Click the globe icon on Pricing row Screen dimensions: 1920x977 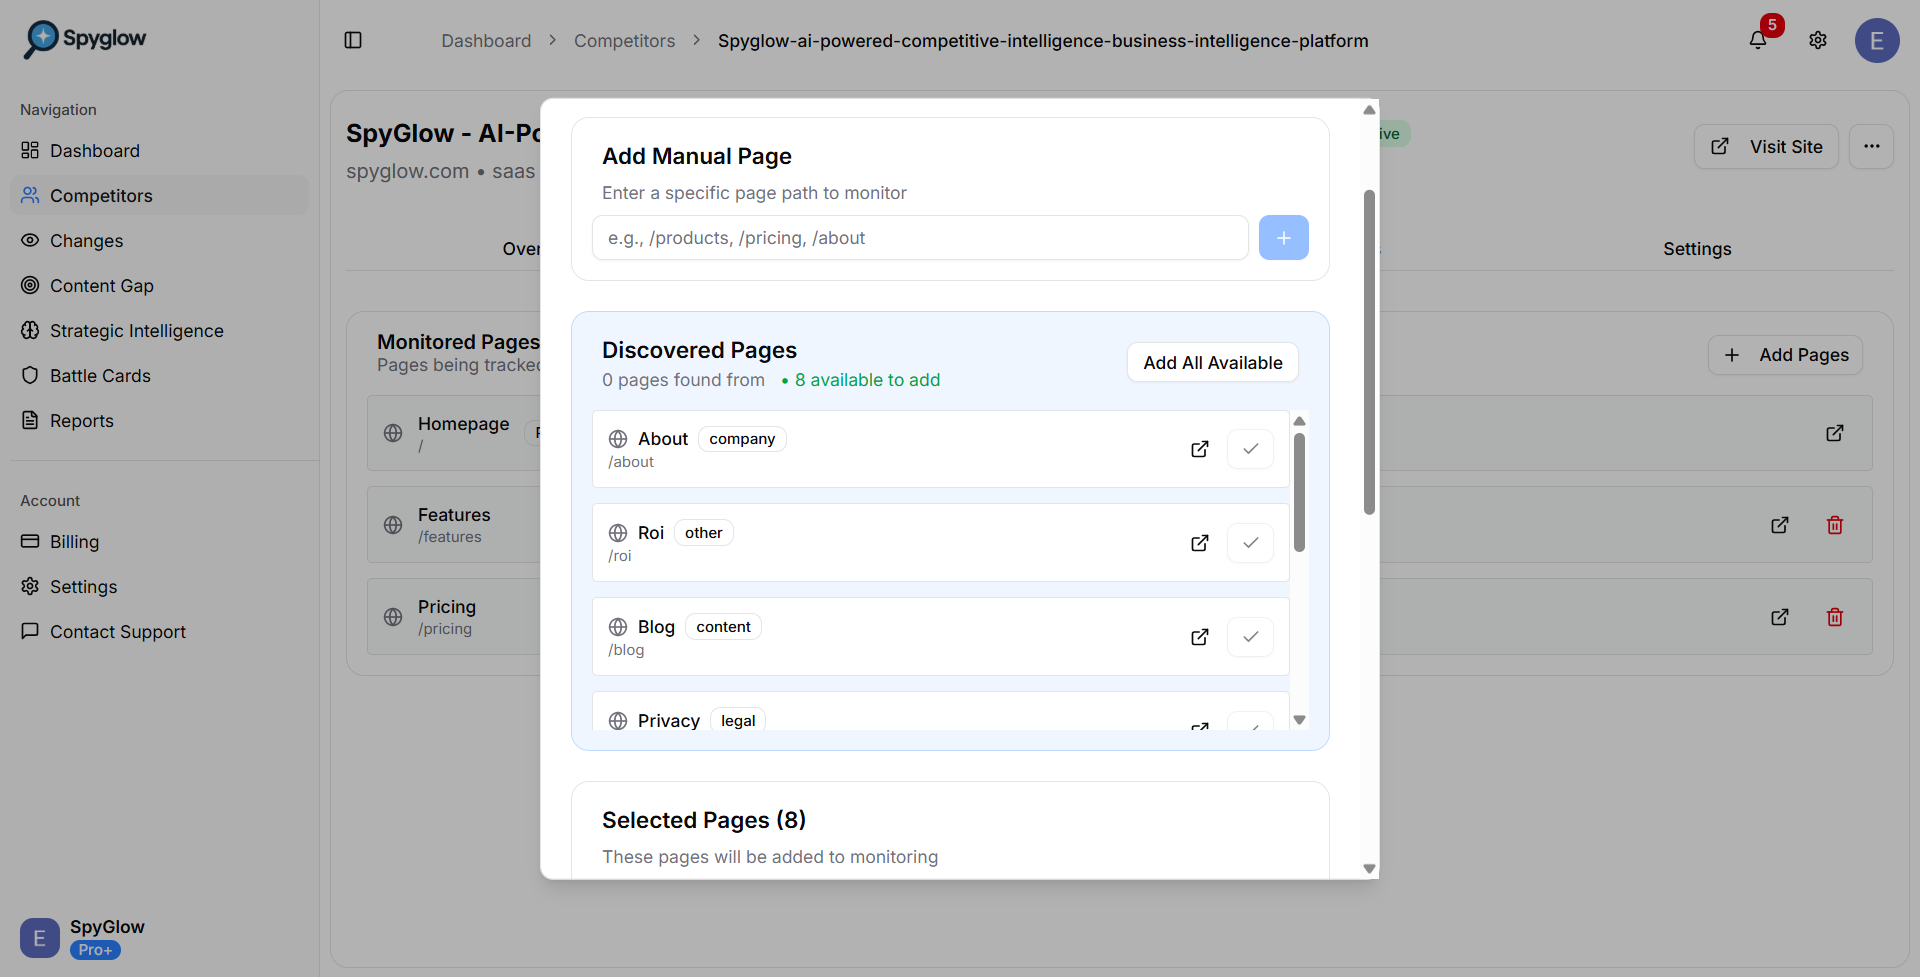[x=393, y=617]
